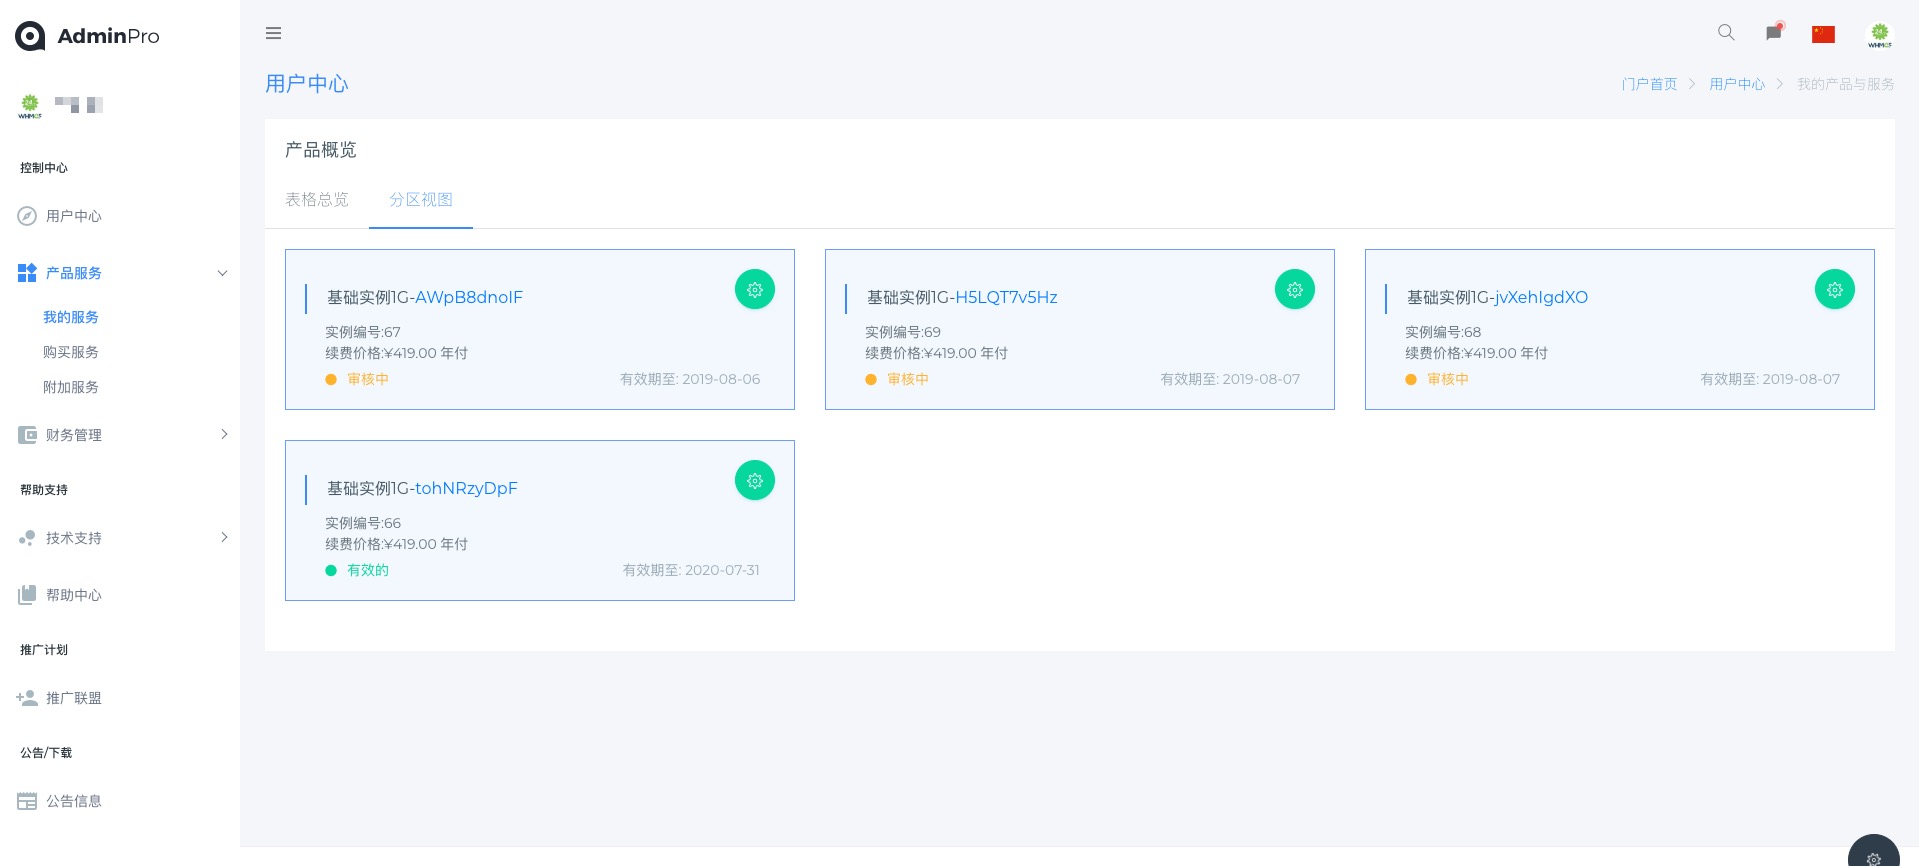Expand the 财务管理 sidebar menu
The height and width of the screenshot is (866, 1919).
pos(224,434)
